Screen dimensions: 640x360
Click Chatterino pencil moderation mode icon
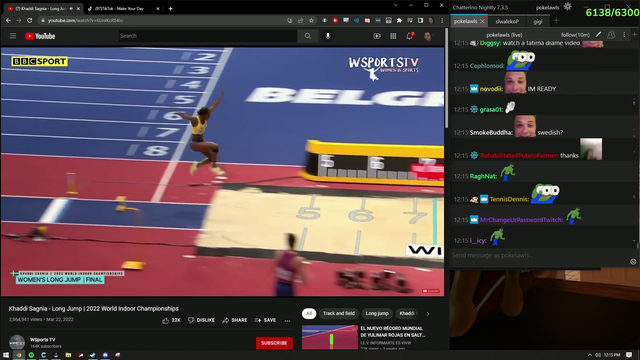[598, 35]
